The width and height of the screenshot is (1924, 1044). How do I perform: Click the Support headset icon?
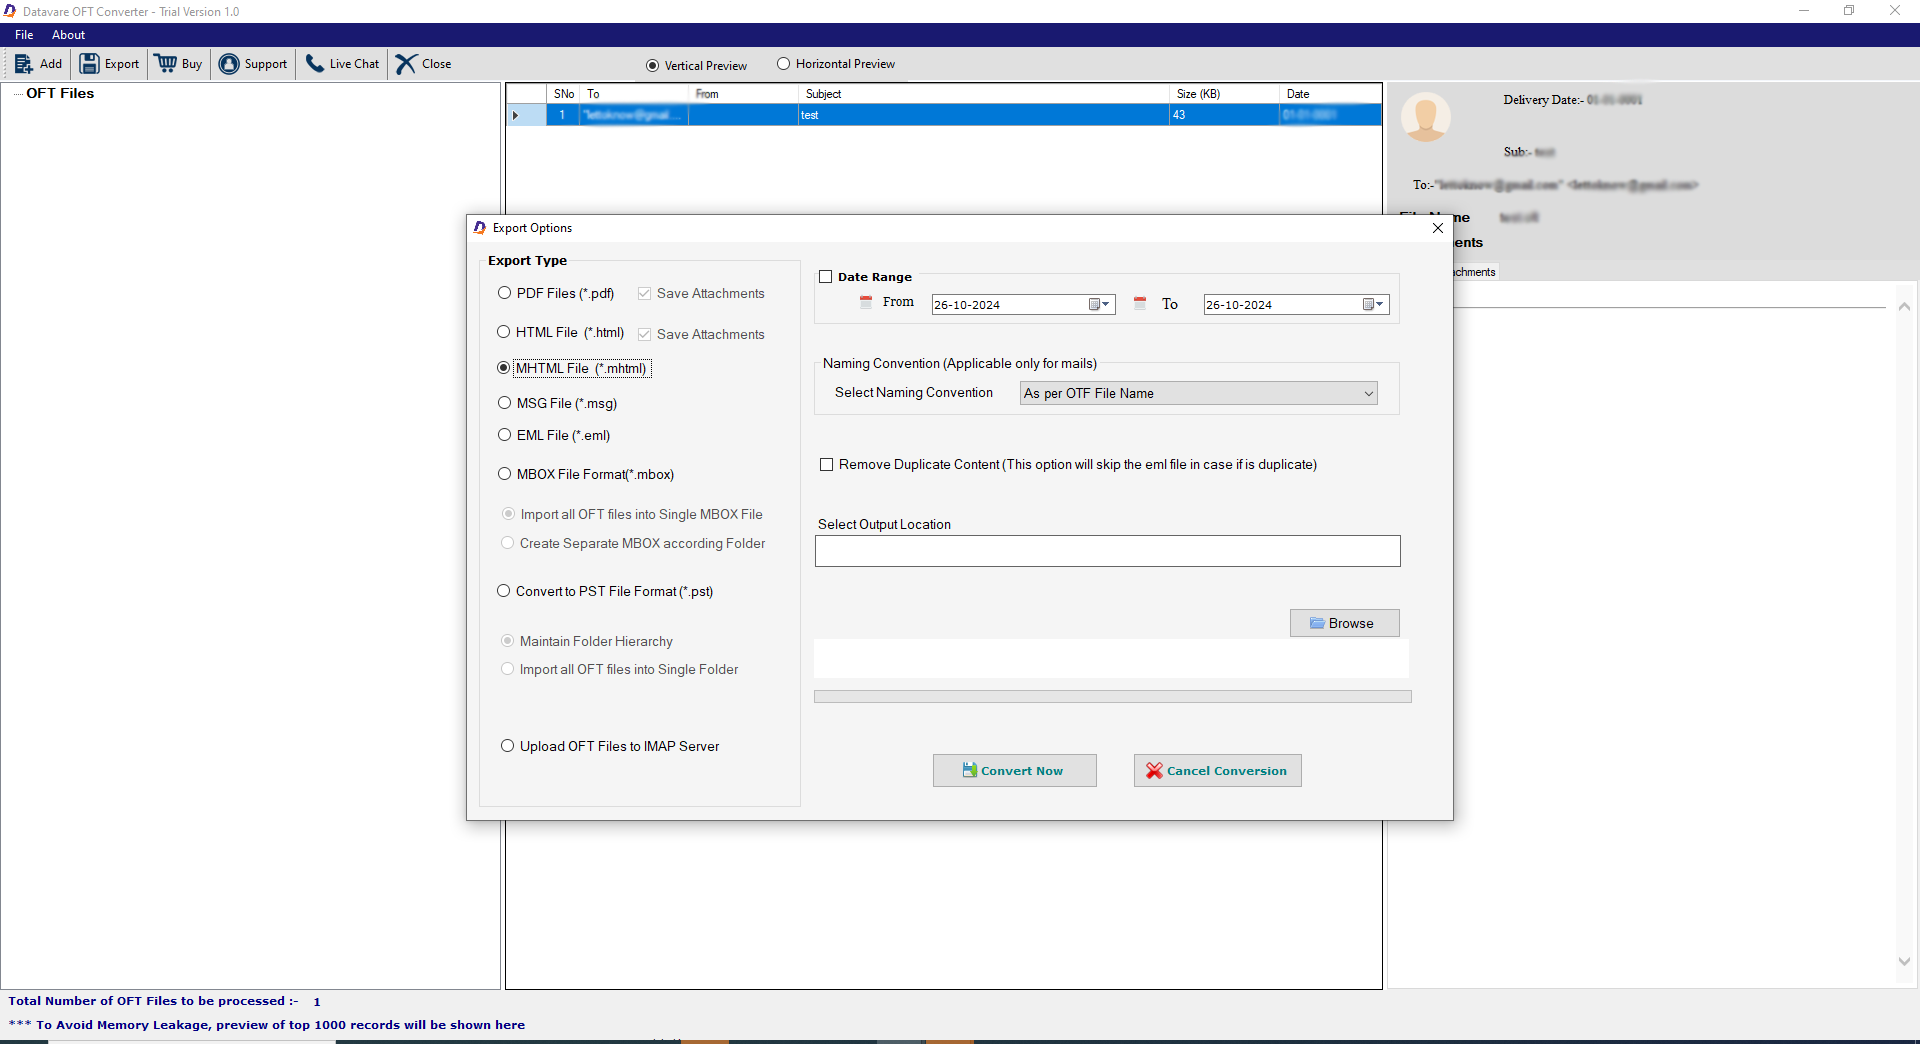229,64
